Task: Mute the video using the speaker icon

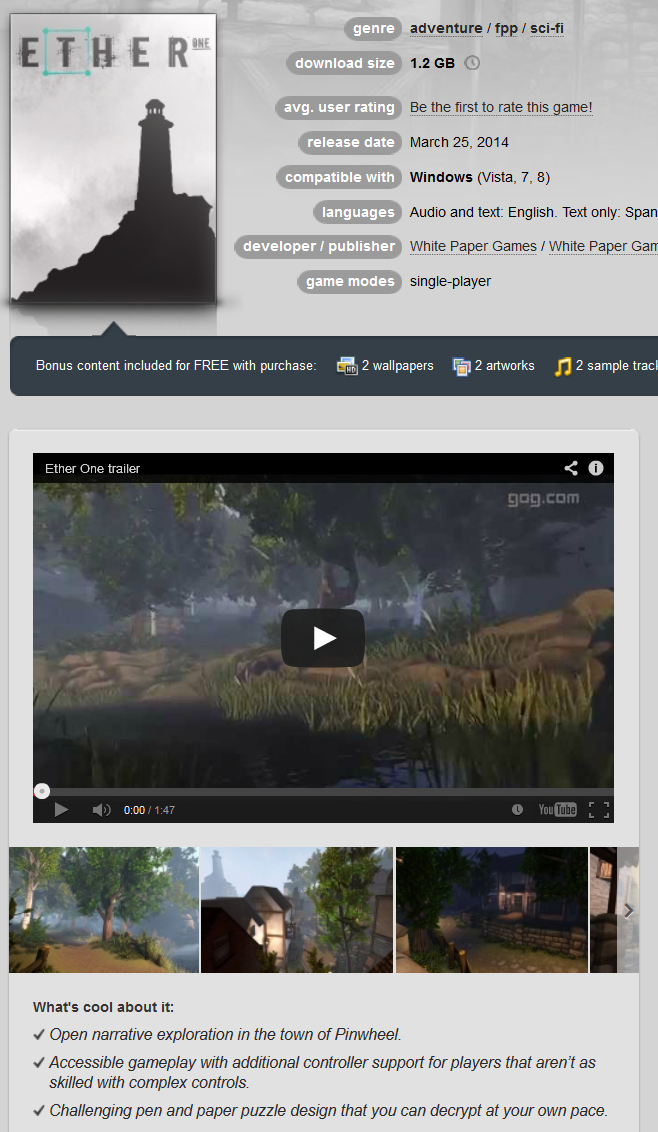Action: click(x=101, y=810)
